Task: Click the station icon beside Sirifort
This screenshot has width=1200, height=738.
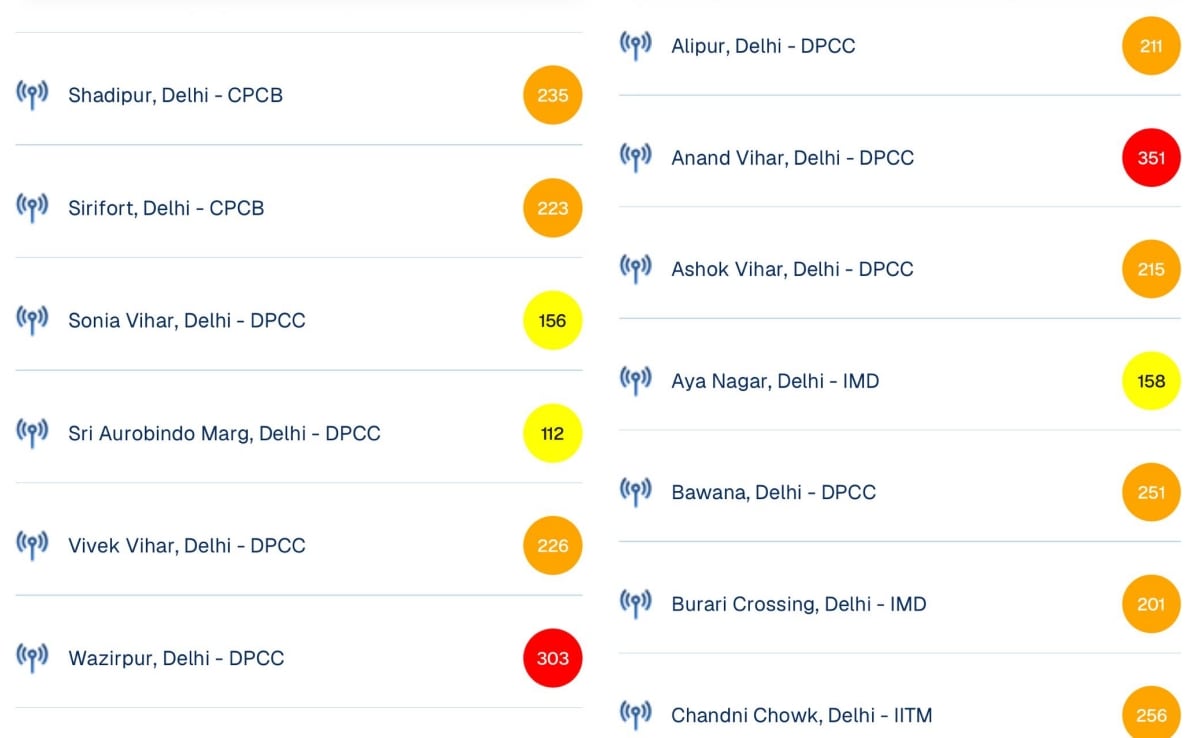Action: click(x=32, y=208)
